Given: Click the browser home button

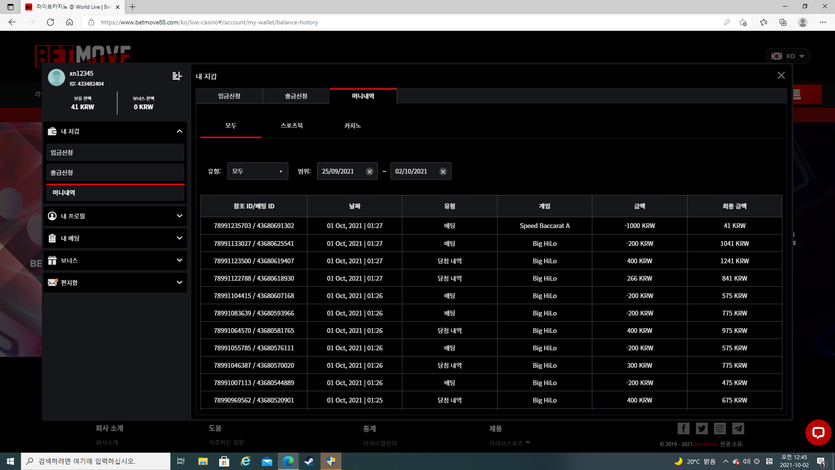Looking at the screenshot, I should click(69, 22).
